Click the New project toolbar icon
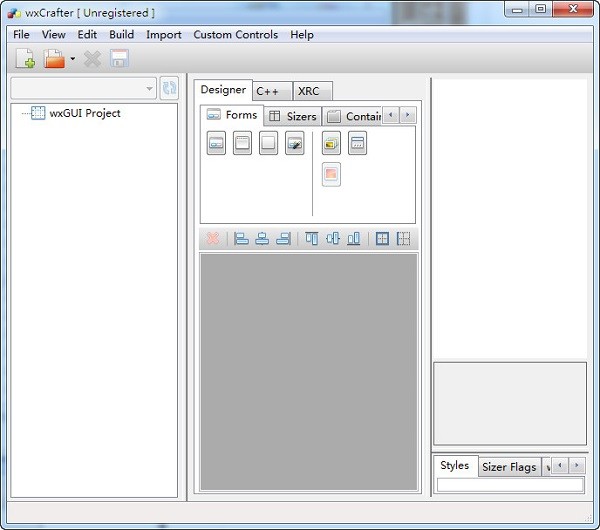This screenshot has height=530, width=600. click(25, 60)
